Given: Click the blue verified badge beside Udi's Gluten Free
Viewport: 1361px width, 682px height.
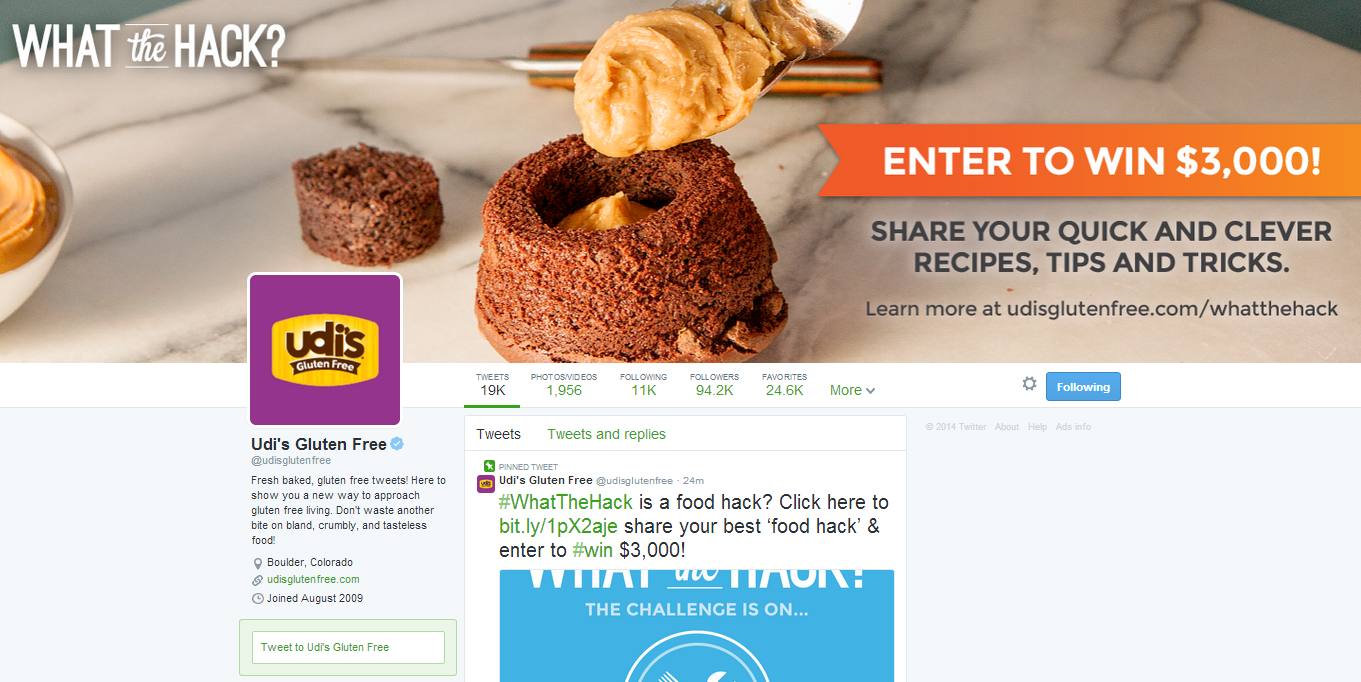Looking at the screenshot, I should coord(397,444).
